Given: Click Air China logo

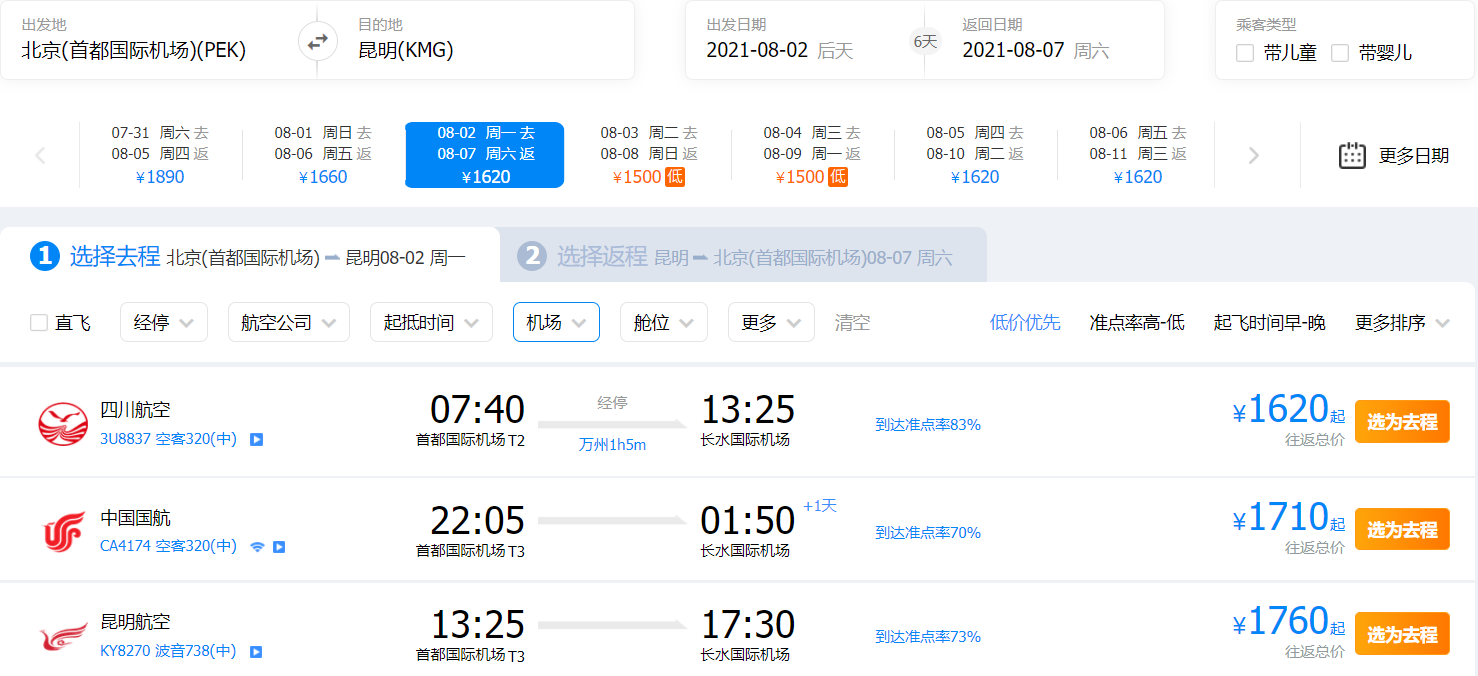Looking at the screenshot, I should (x=63, y=531).
